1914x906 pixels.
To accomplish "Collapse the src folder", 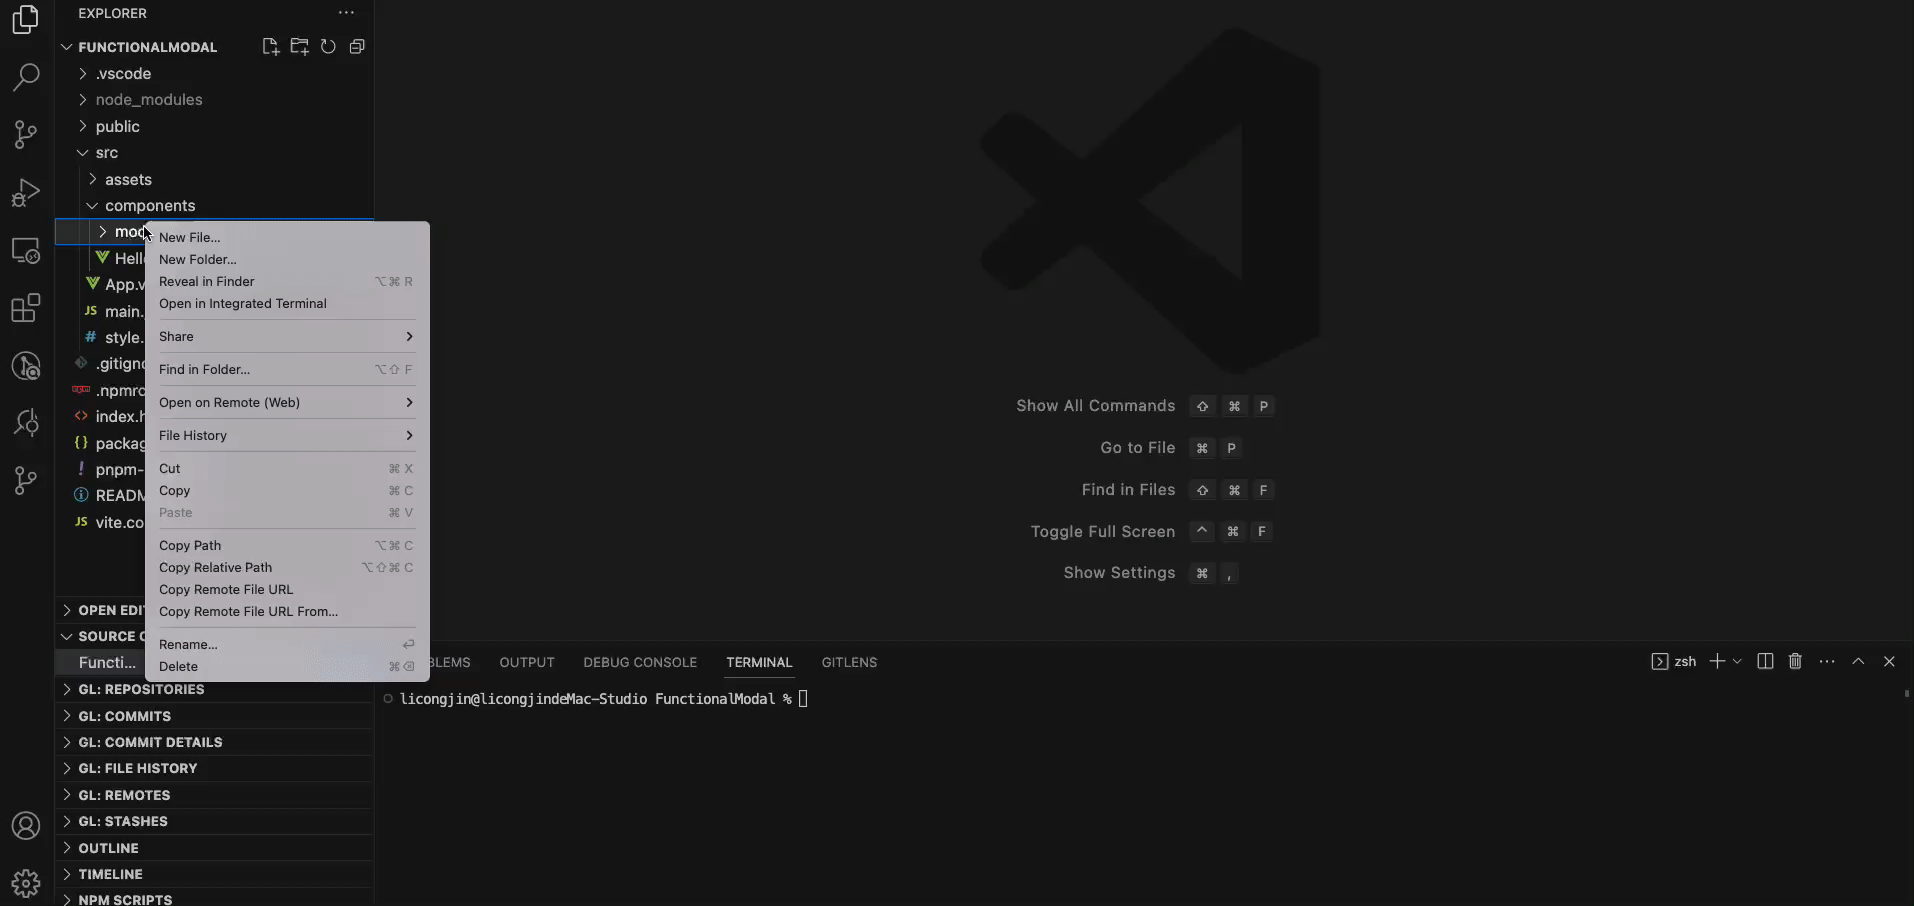I will 215,153.
